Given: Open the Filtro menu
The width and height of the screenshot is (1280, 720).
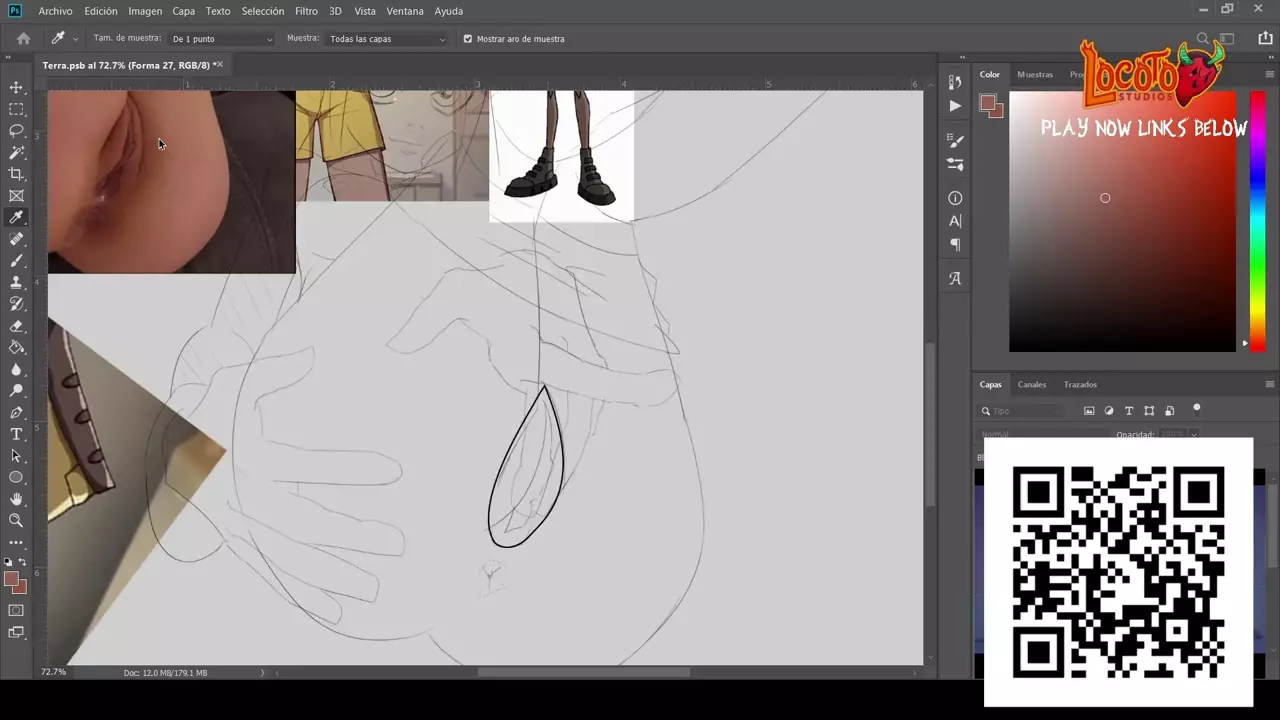Looking at the screenshot, I should point(306,11).
